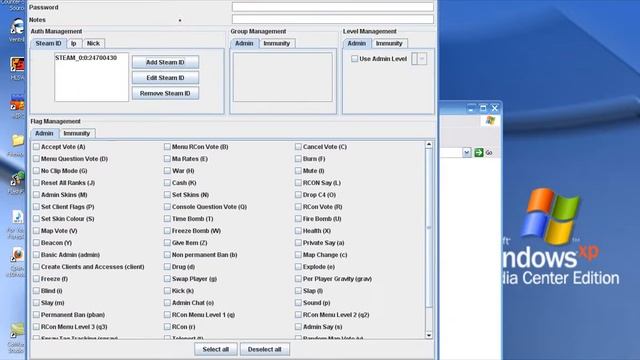The image size is (640, 360).
Task: Open Immunity tab in Flag Management
Action: (76, 133)
